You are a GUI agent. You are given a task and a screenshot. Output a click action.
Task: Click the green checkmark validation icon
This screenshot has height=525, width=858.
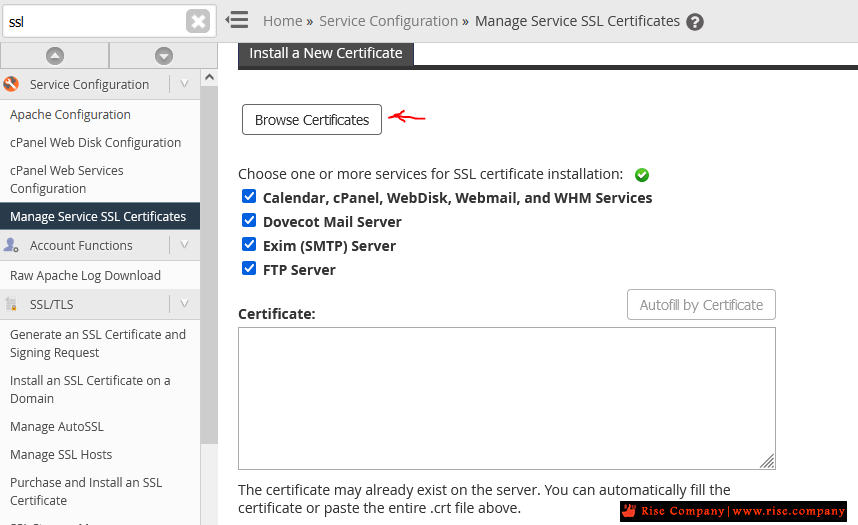tap(642, 175)
